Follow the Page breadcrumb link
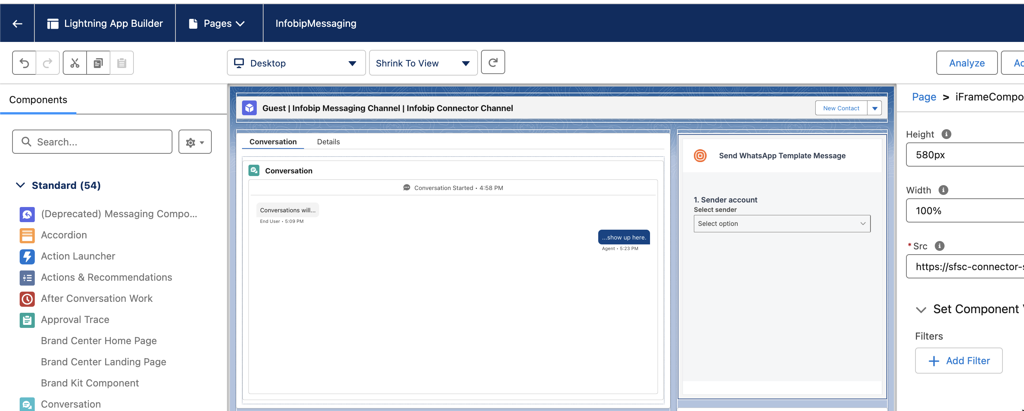1024x411 pixels. tap(924, 97)
